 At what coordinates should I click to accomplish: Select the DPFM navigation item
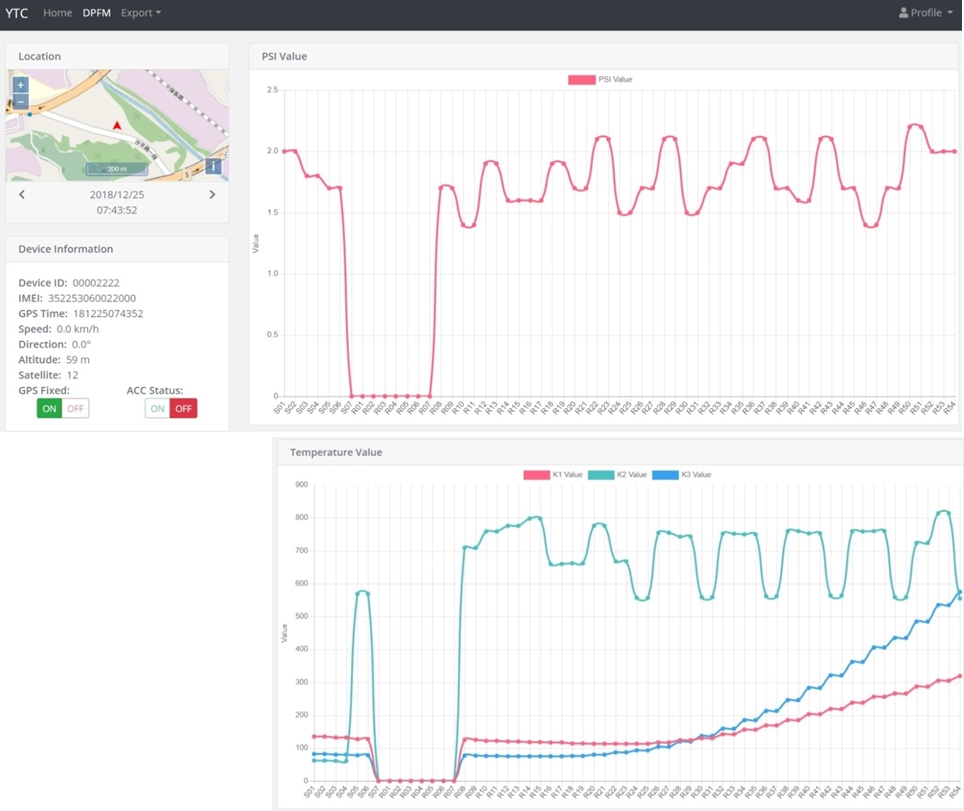tap(97, 13)
